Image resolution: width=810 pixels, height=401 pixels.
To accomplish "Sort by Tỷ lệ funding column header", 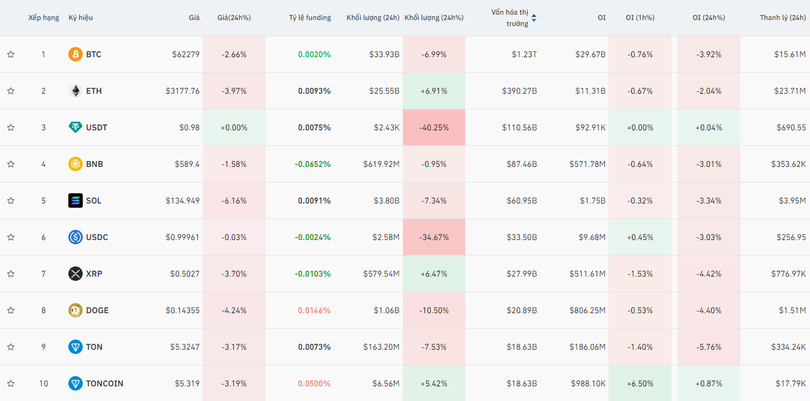I will click(x=309, y=18).
